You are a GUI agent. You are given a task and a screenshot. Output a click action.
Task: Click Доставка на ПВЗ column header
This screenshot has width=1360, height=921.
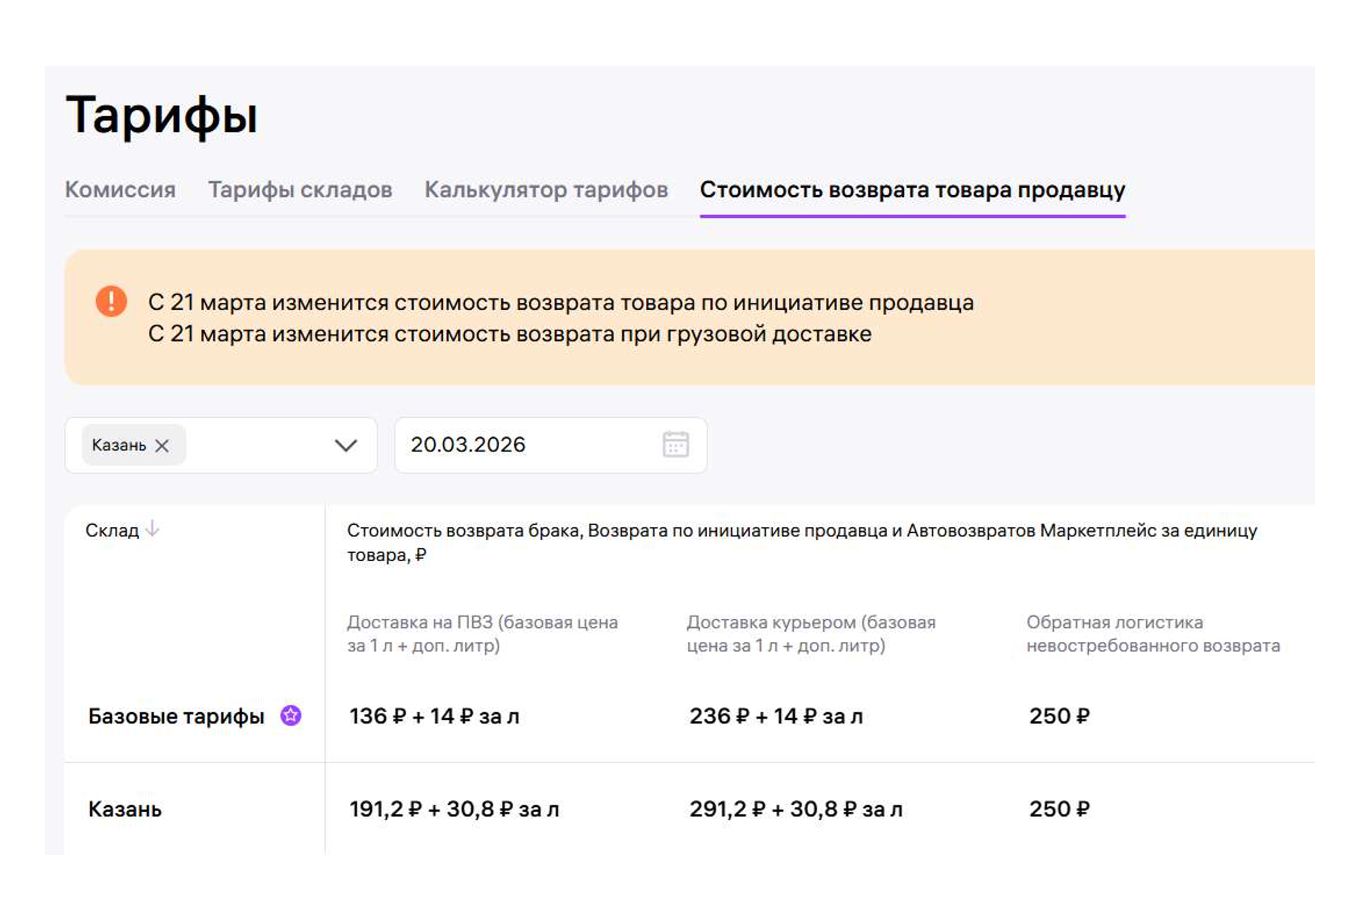[482, 634]
